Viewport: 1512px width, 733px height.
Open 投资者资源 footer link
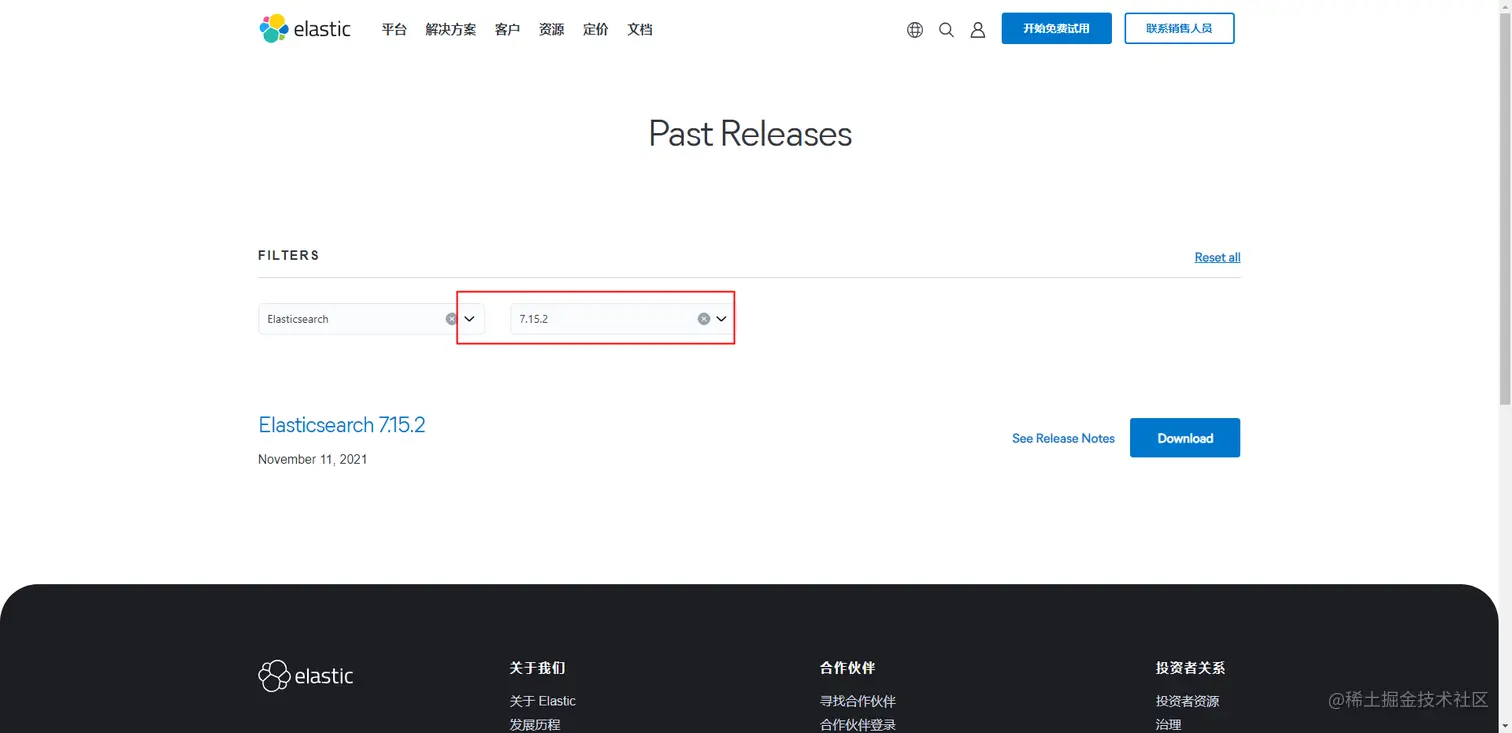[x=1188, y=701]
